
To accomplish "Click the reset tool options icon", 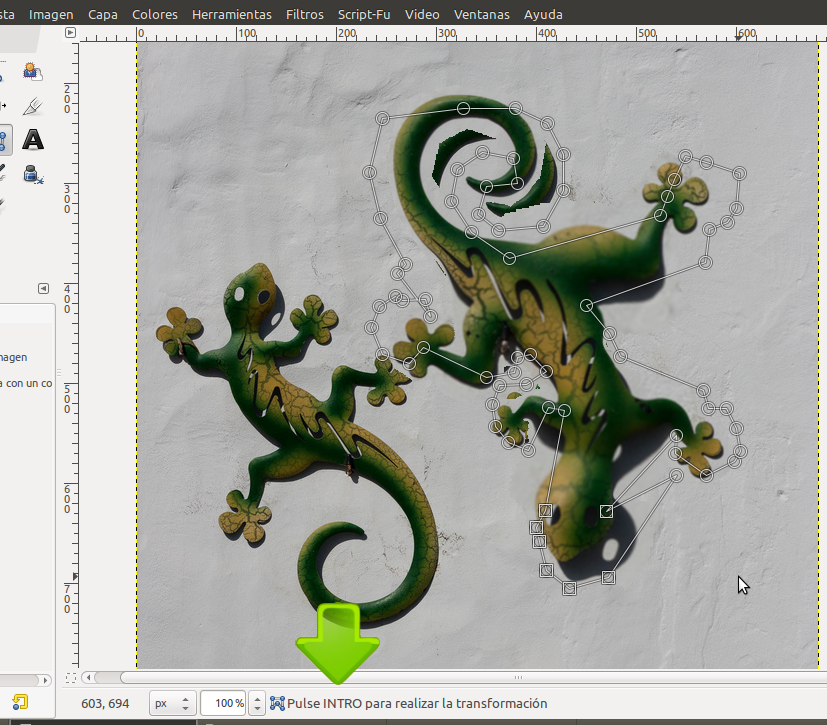I will (x=20, y=702).
